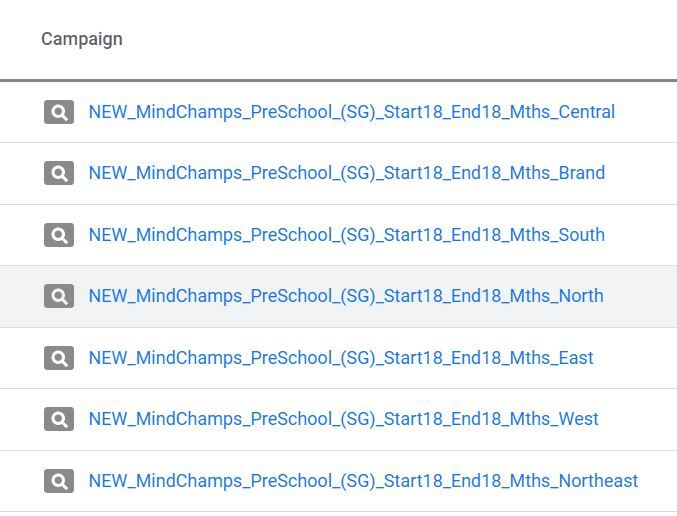
Task: Select empty cell area right of Mths_South link
Action: coord(641,235)
